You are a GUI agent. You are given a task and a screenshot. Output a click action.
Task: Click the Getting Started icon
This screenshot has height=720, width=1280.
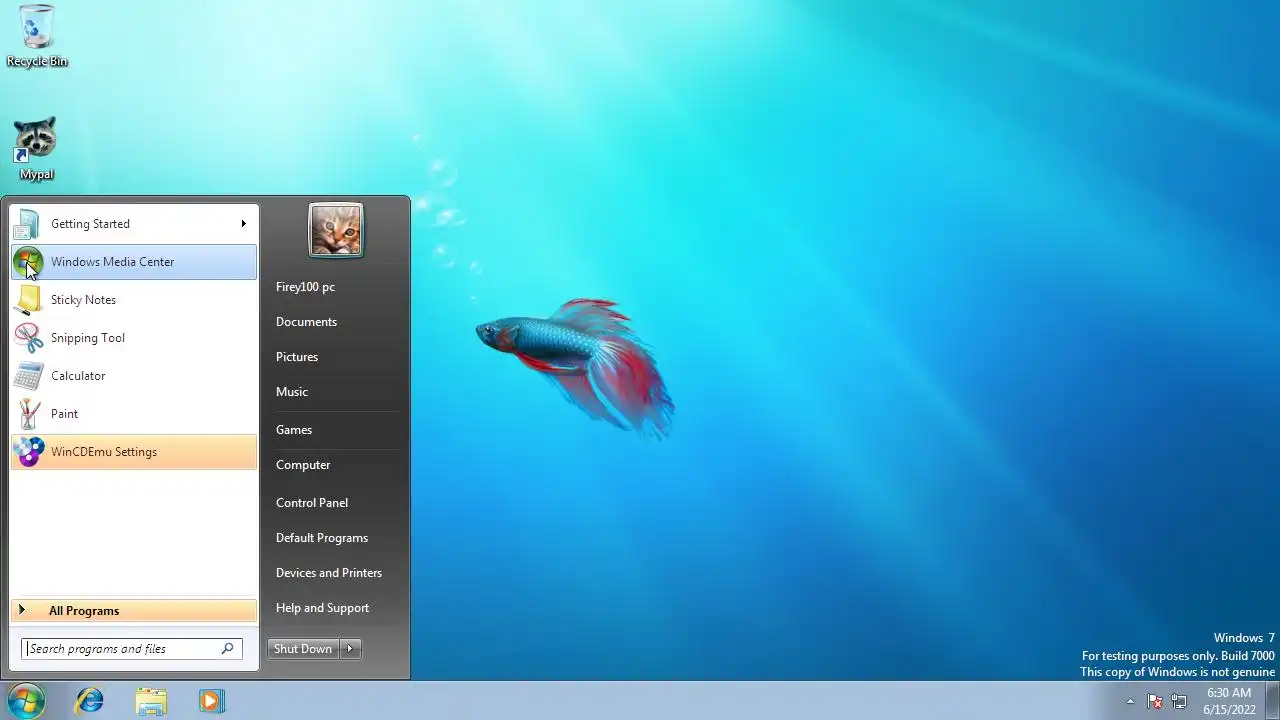pyautogui.click(x=28, y=224)
